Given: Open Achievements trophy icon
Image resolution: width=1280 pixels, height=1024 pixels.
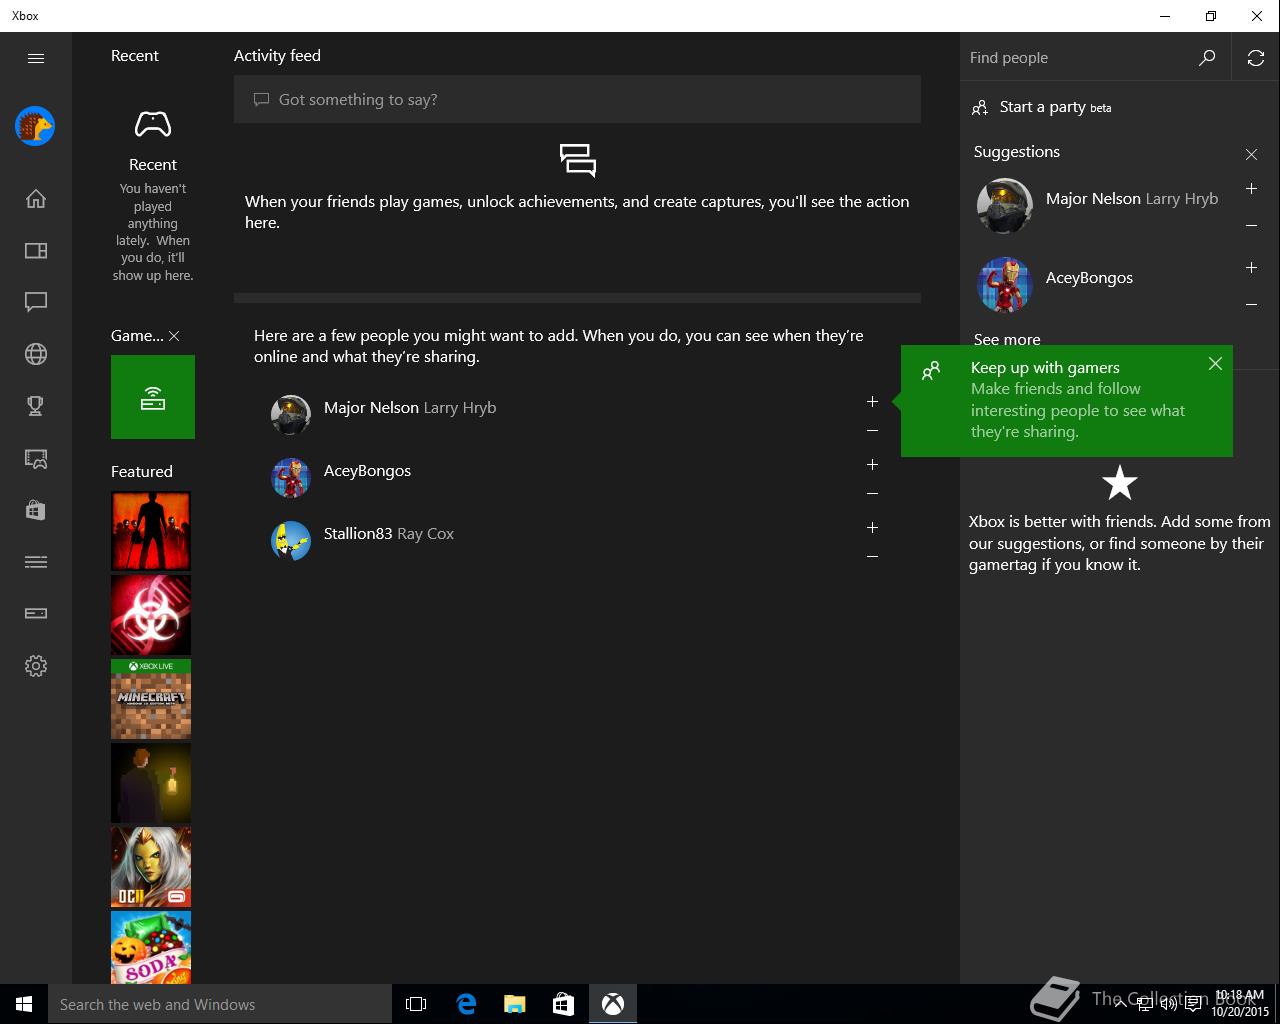Looking at the screenshot, I should (36, 406).
